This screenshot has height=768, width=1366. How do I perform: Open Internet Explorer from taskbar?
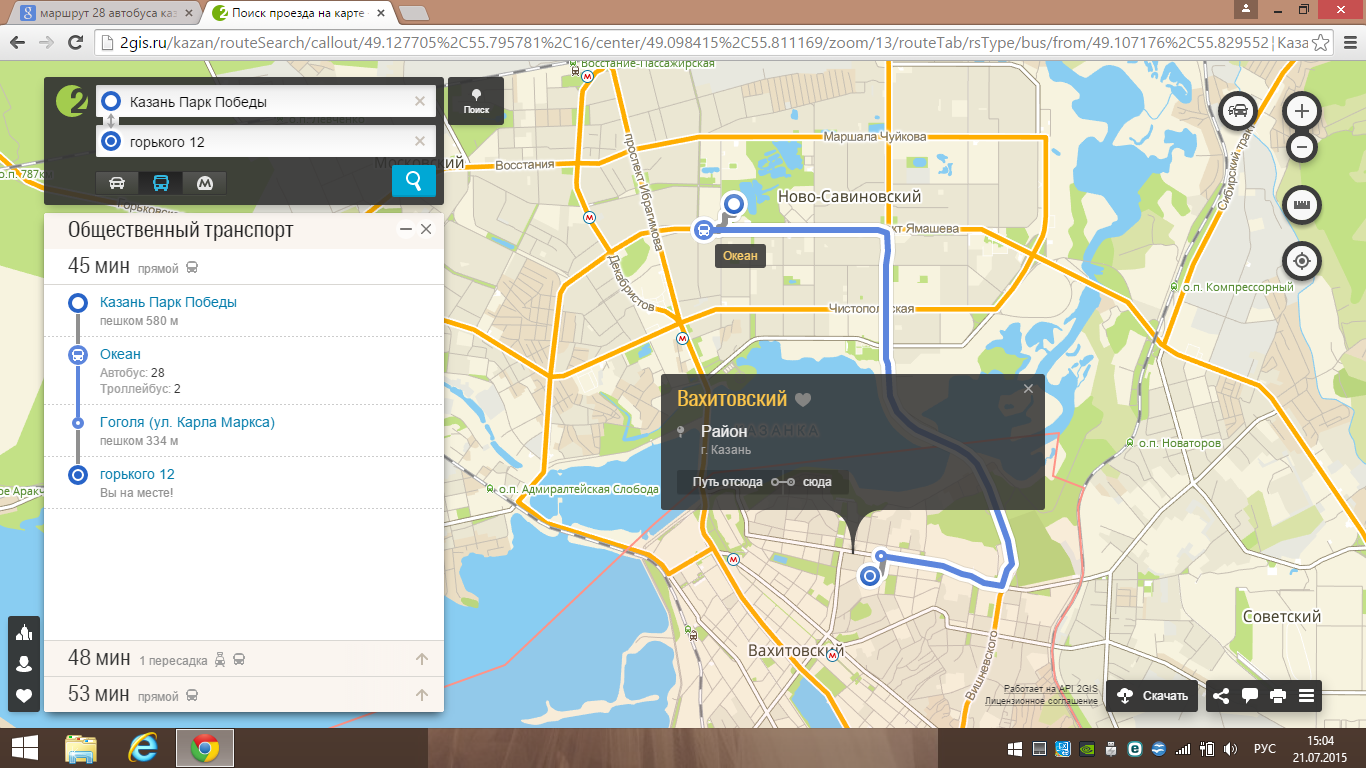[x=145, y=748]
